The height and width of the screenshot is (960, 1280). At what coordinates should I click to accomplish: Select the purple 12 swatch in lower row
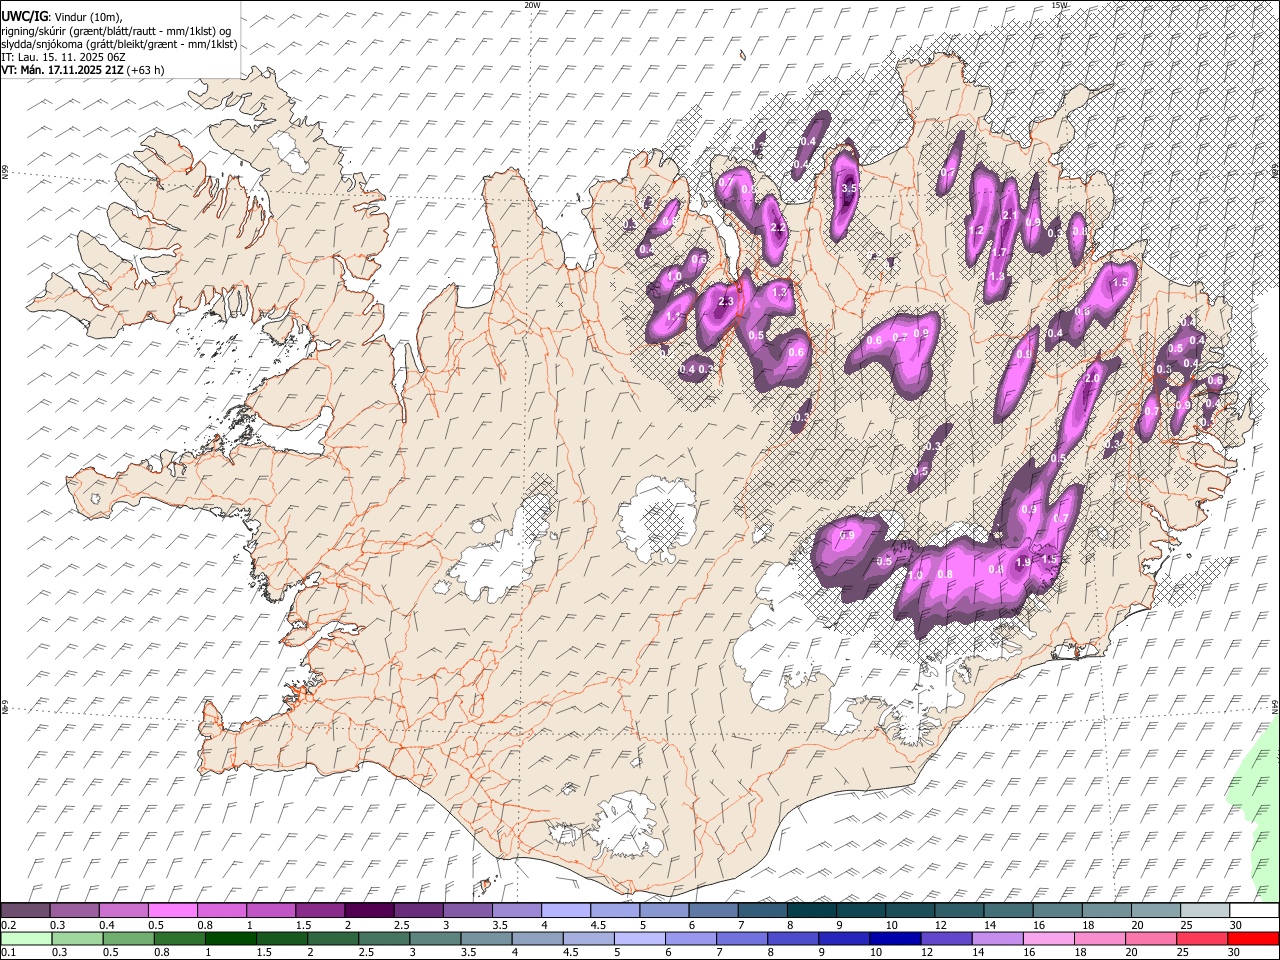946,939
